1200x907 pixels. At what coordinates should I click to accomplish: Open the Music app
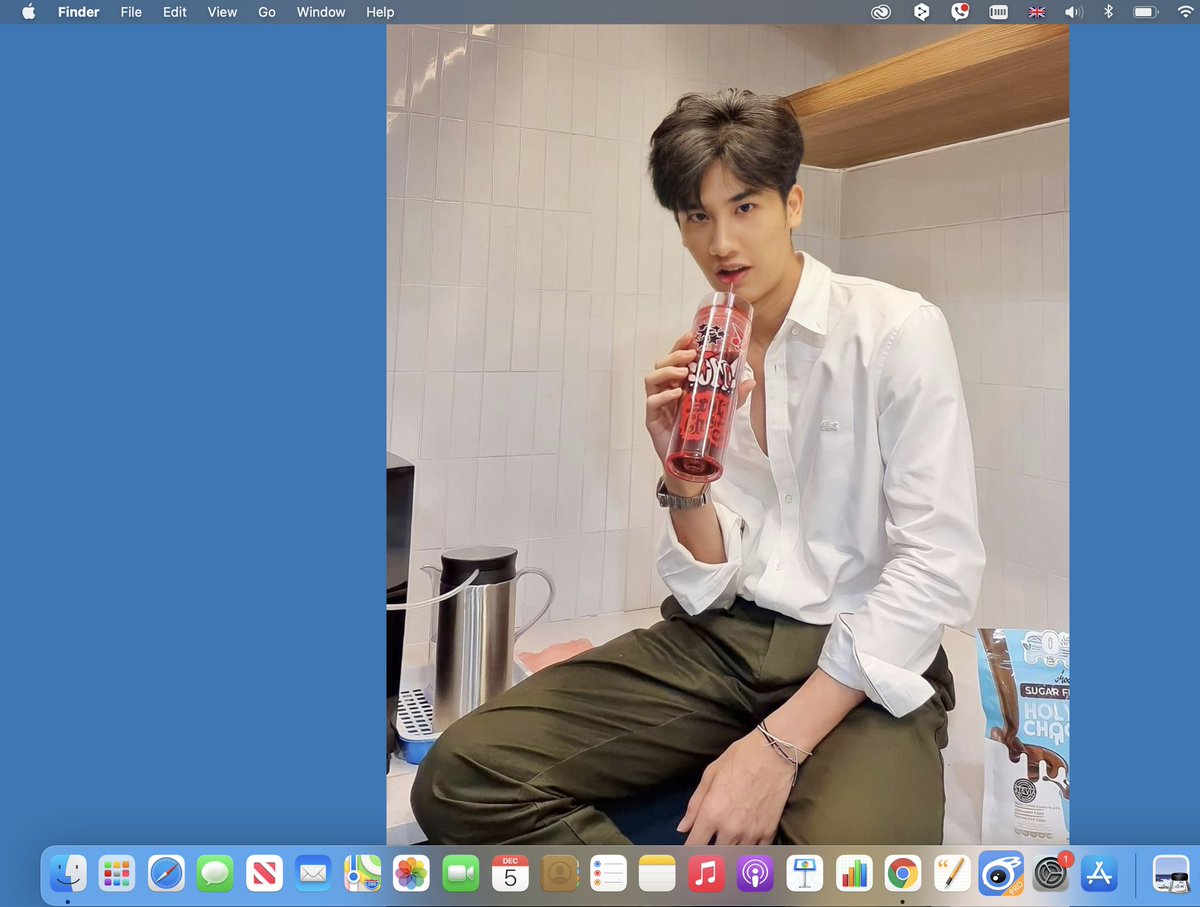click(705, 873)
